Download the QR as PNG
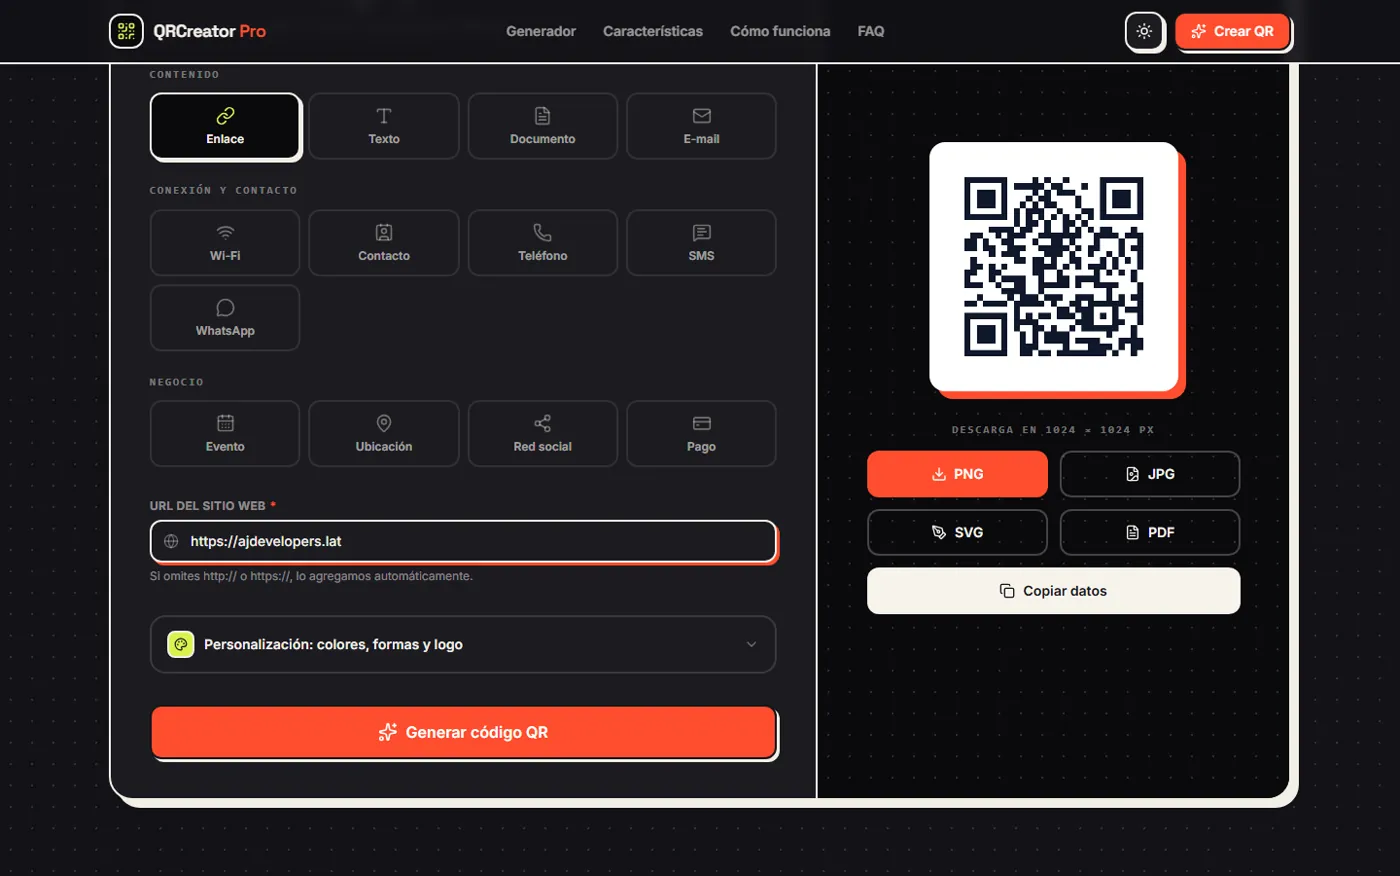This screenshot has width=1400, height=876. coord(957,474)
